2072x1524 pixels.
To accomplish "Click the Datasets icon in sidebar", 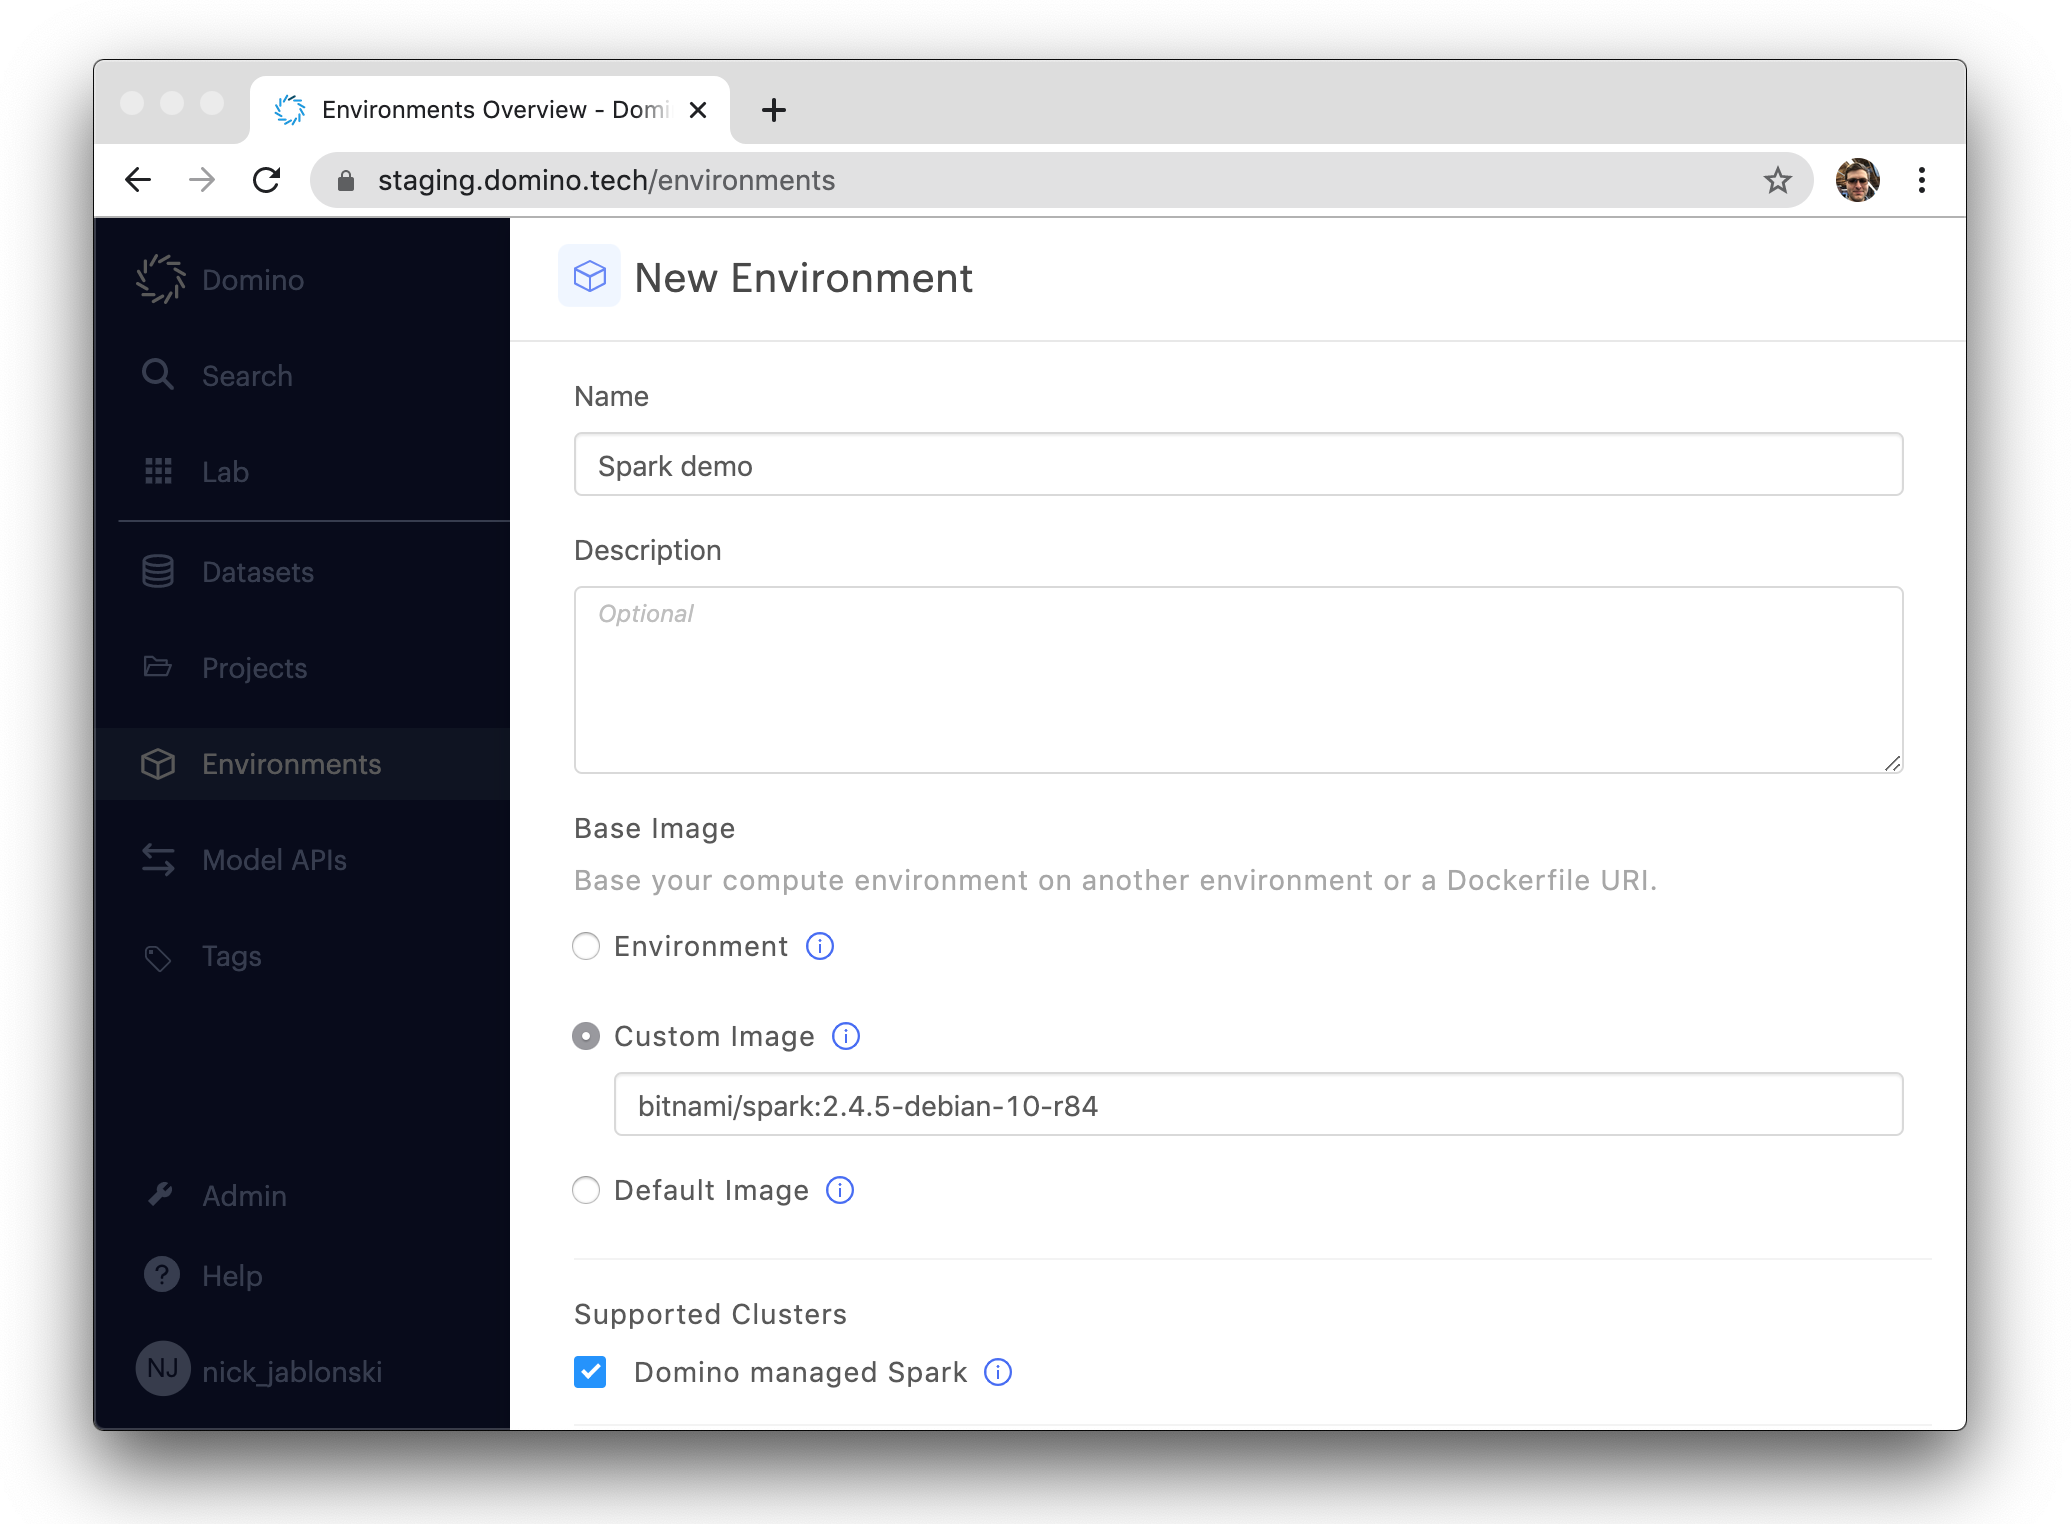I will (159, 568).
